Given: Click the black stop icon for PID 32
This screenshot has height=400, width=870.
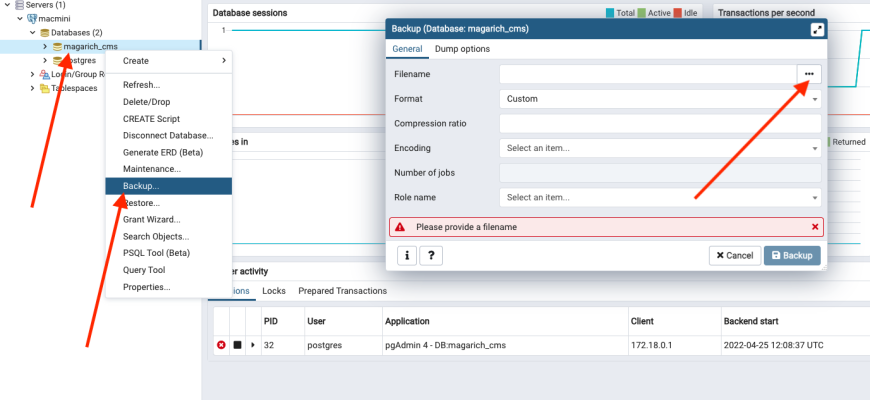Looking at the screenshot, I should (237, 345).
